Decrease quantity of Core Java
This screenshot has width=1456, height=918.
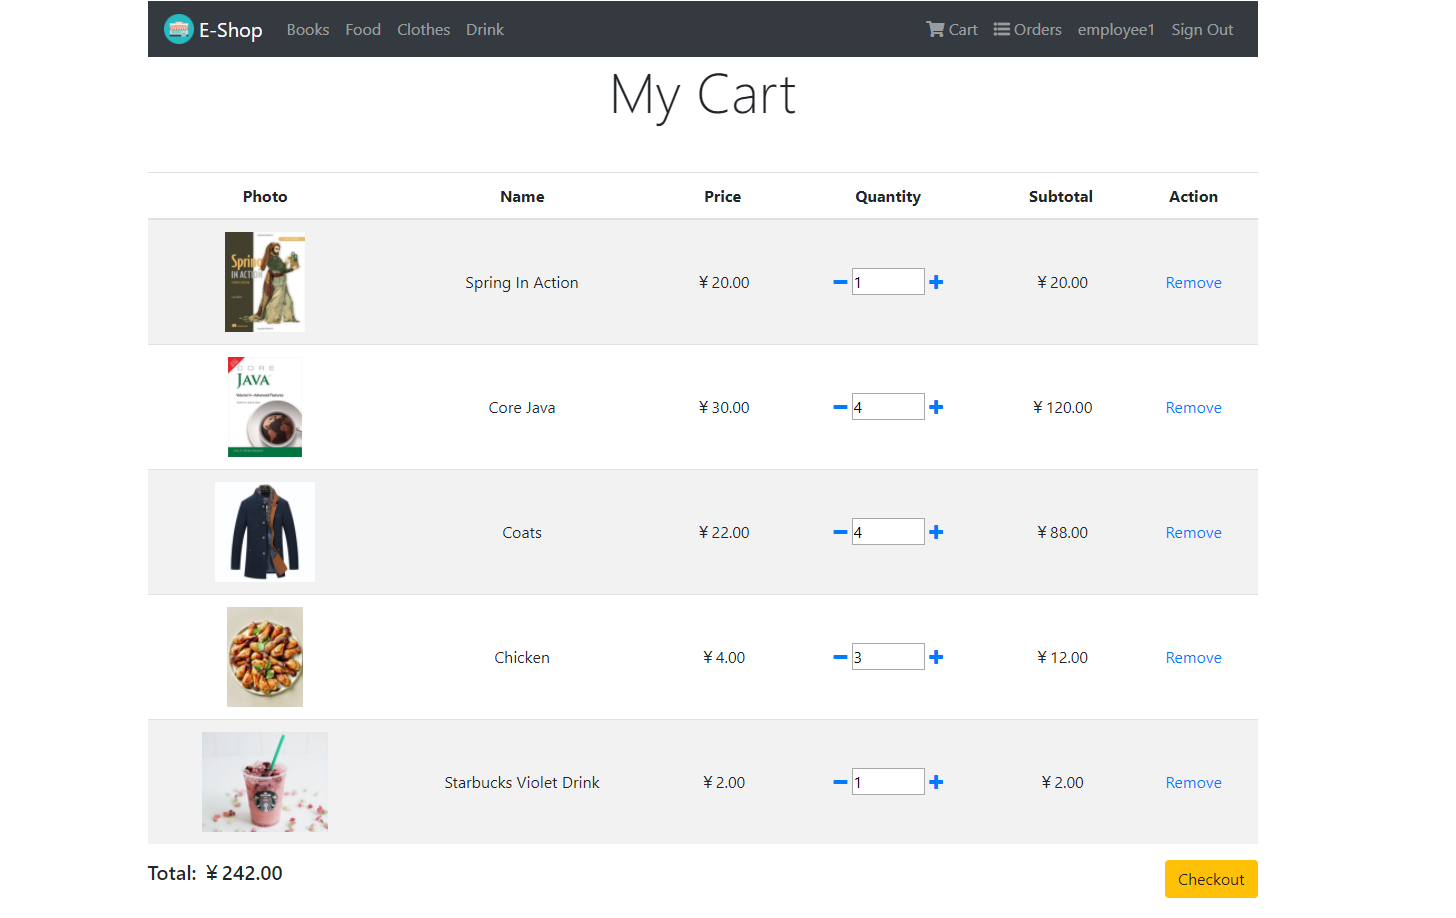coord(840,407)
